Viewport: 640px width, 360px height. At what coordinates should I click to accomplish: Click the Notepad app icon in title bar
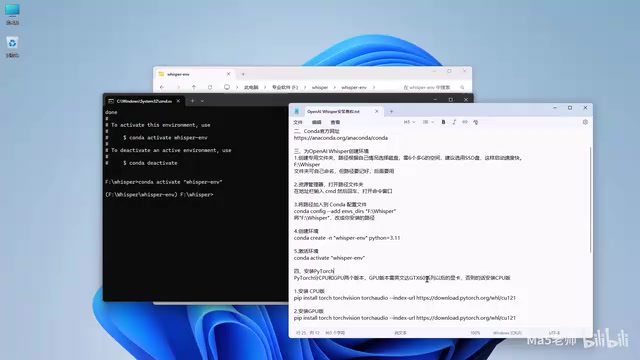click(297, 111)
